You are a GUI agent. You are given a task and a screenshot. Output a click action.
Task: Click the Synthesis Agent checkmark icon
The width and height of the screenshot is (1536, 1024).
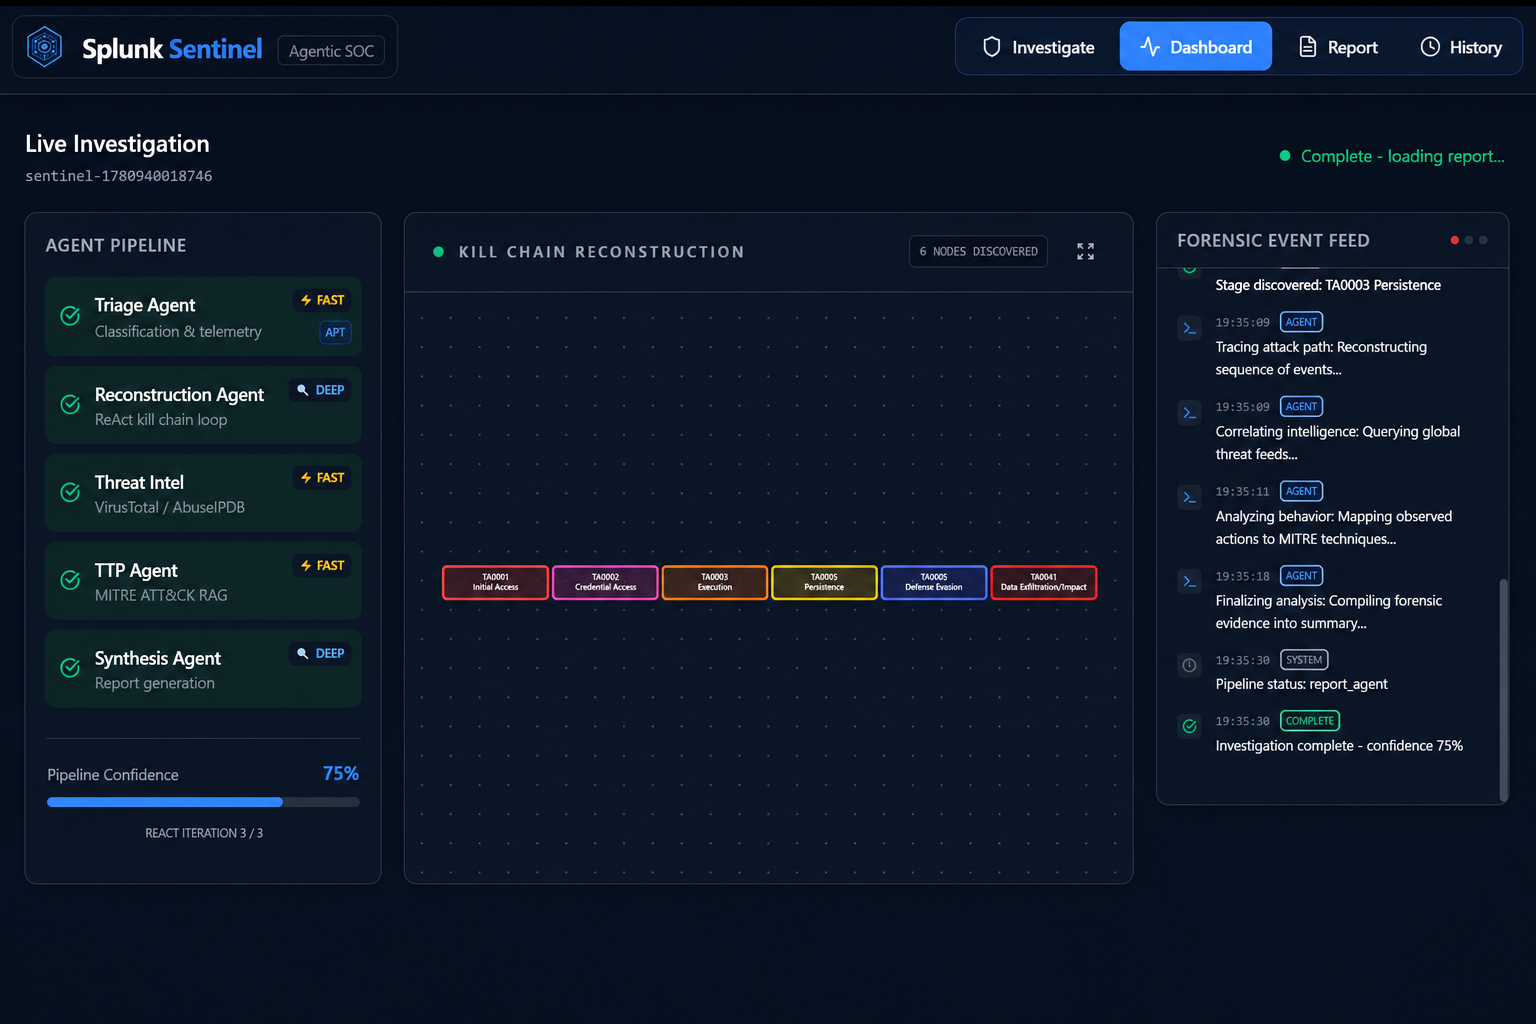[70, 668]
